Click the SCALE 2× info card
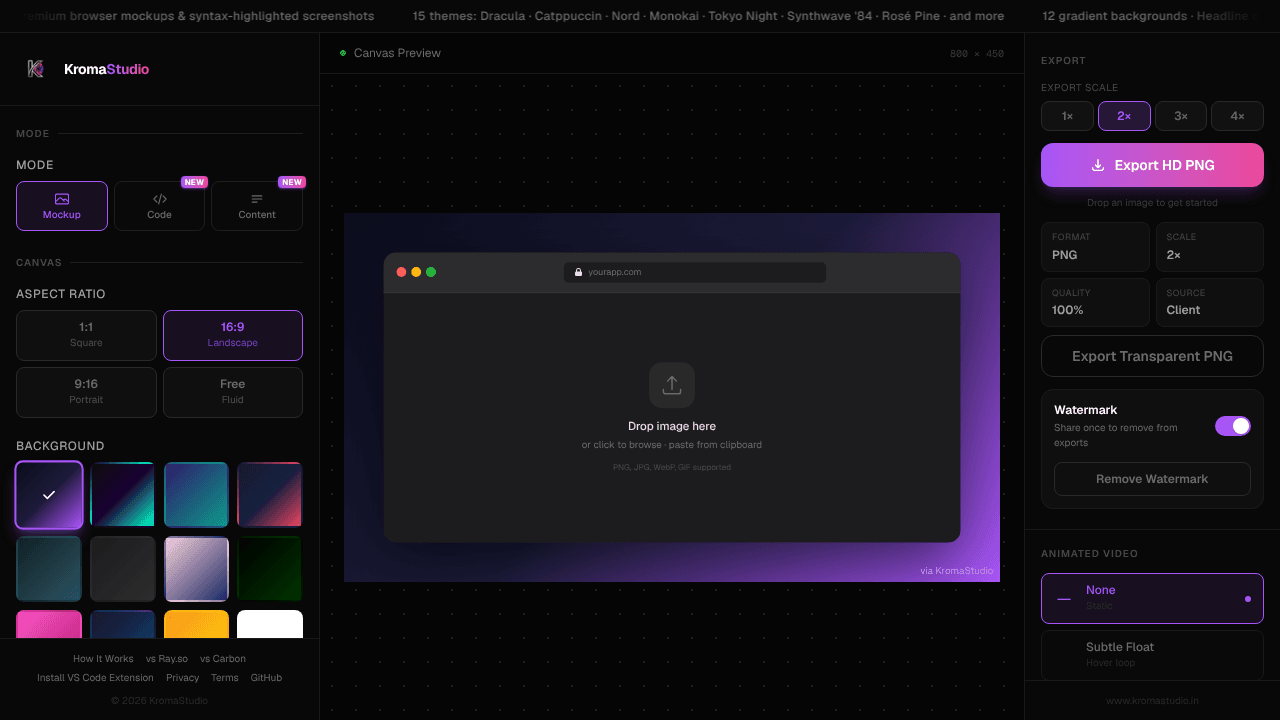 pyautogui.click(x=1210, y=247)
